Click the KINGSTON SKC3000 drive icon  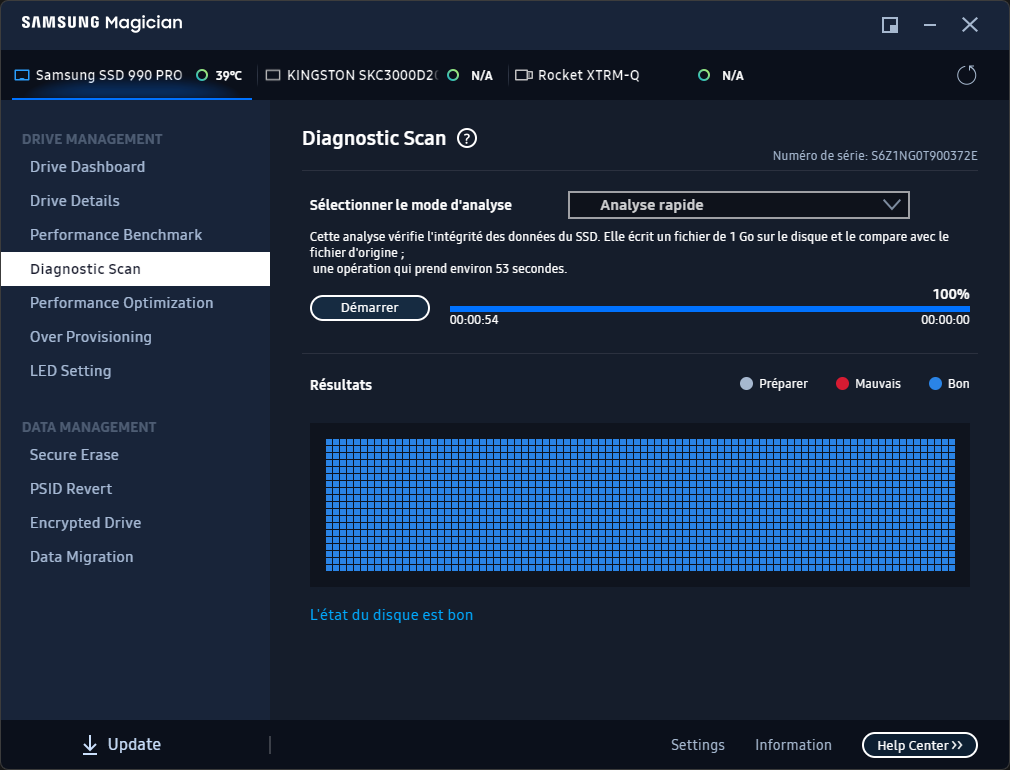tap(273, 75)
